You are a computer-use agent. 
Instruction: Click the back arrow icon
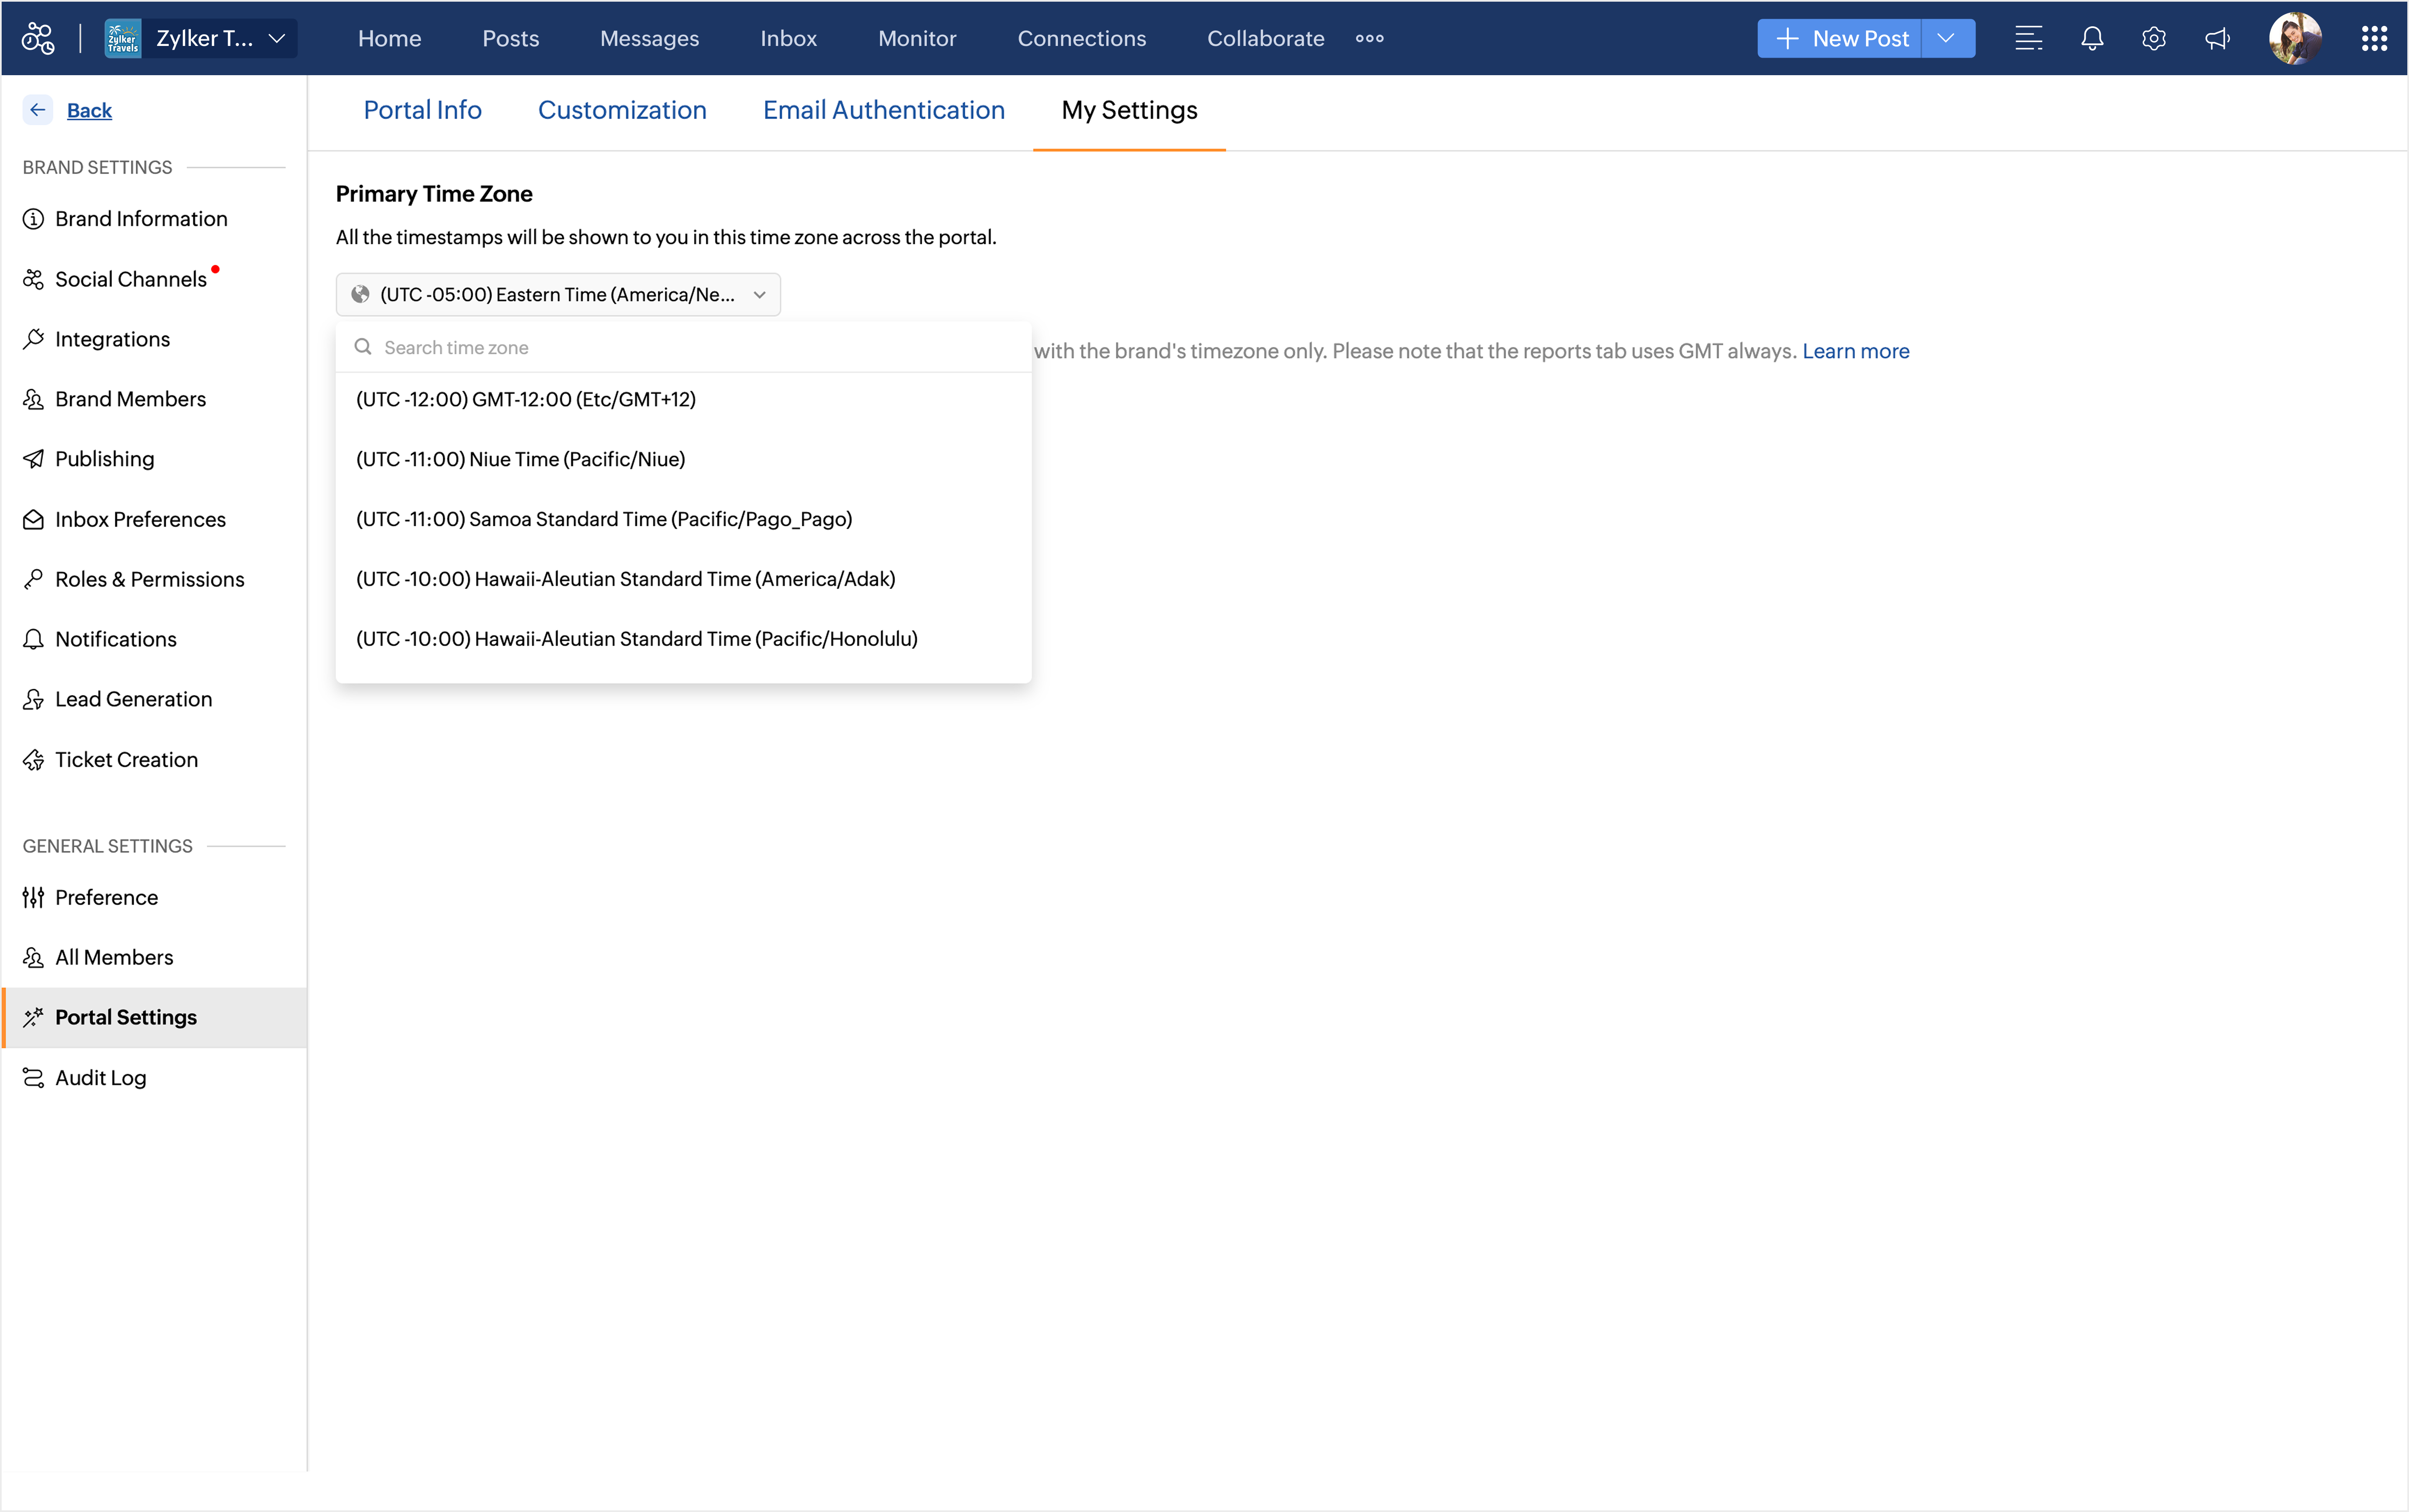[38, 110]
